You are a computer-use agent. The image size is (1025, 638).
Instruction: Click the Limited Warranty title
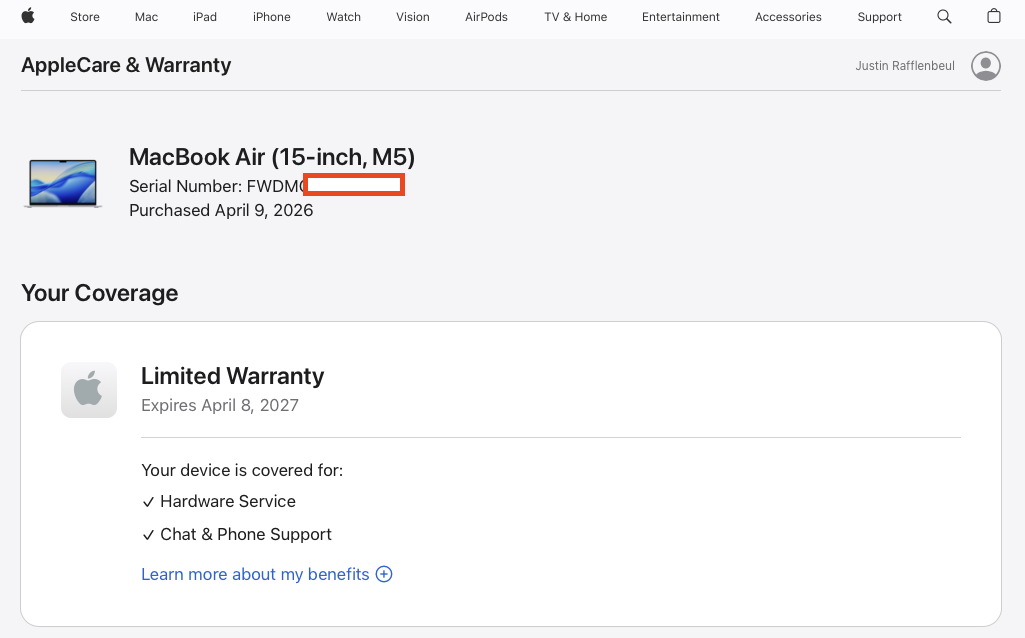(233, 376)
